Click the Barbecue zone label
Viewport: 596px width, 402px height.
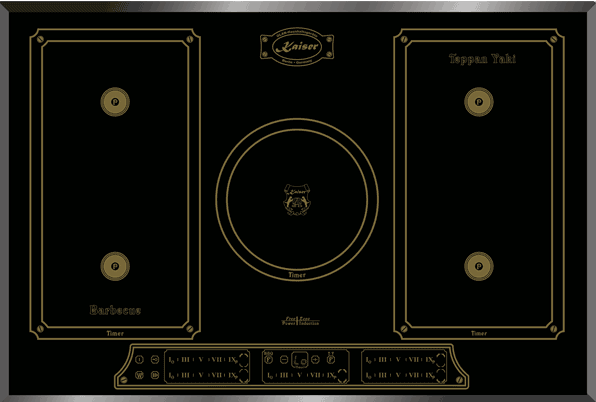point(116,310)
